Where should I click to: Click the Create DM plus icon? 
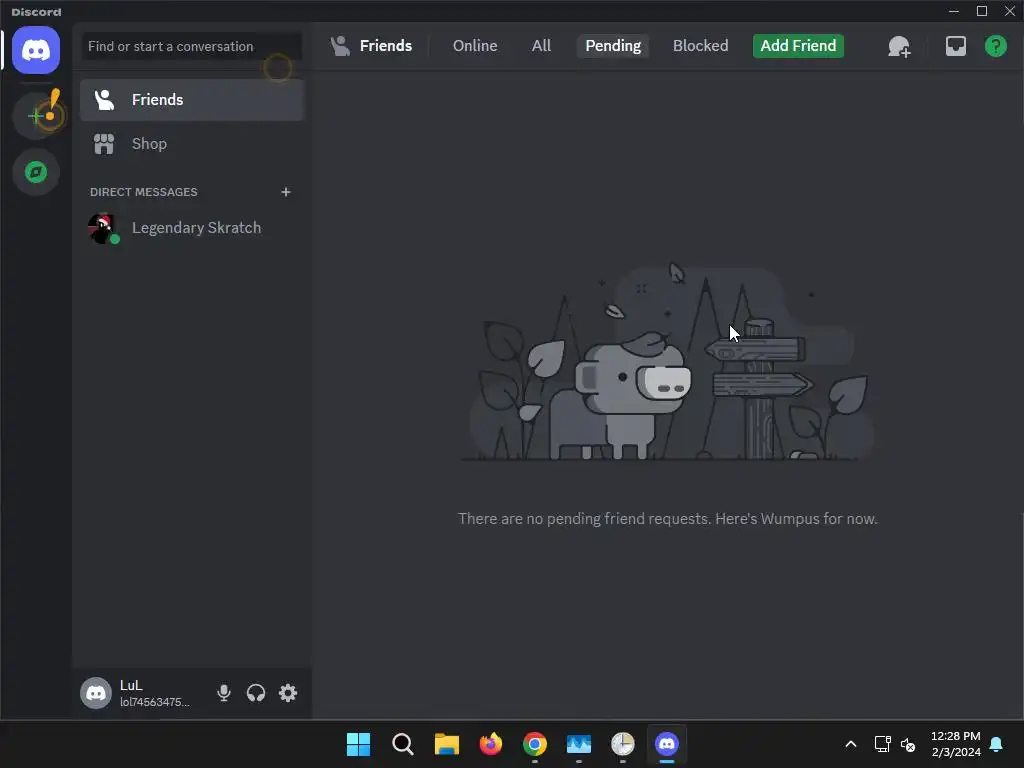coord(285,192)
